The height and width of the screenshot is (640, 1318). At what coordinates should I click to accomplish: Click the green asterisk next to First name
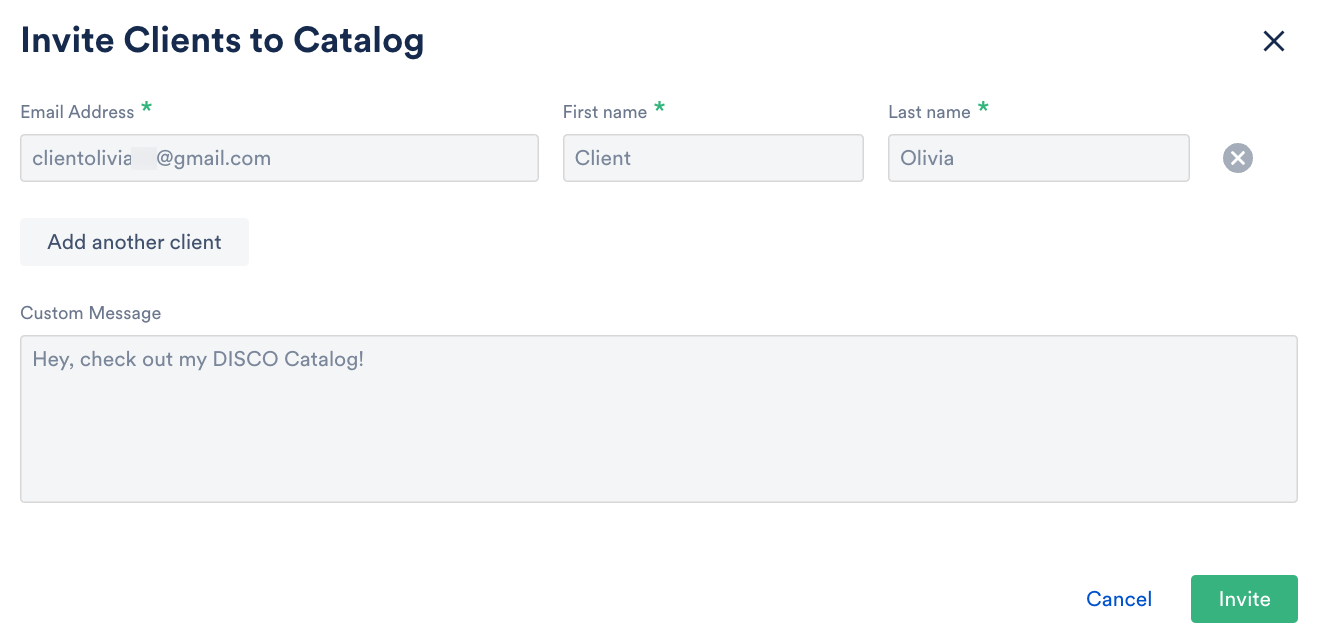click(659, 108)
